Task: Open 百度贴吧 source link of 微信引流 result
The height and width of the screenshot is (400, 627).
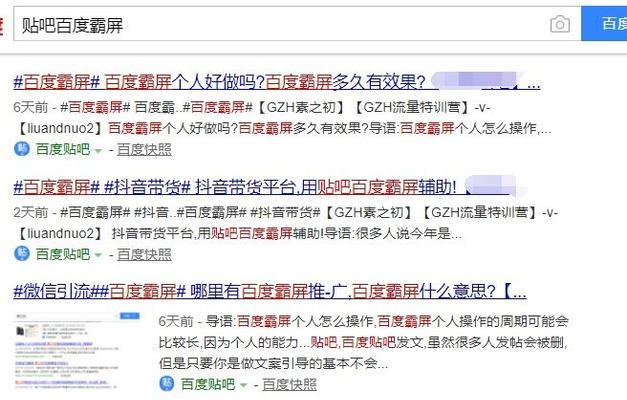Action: click(208, 384)
